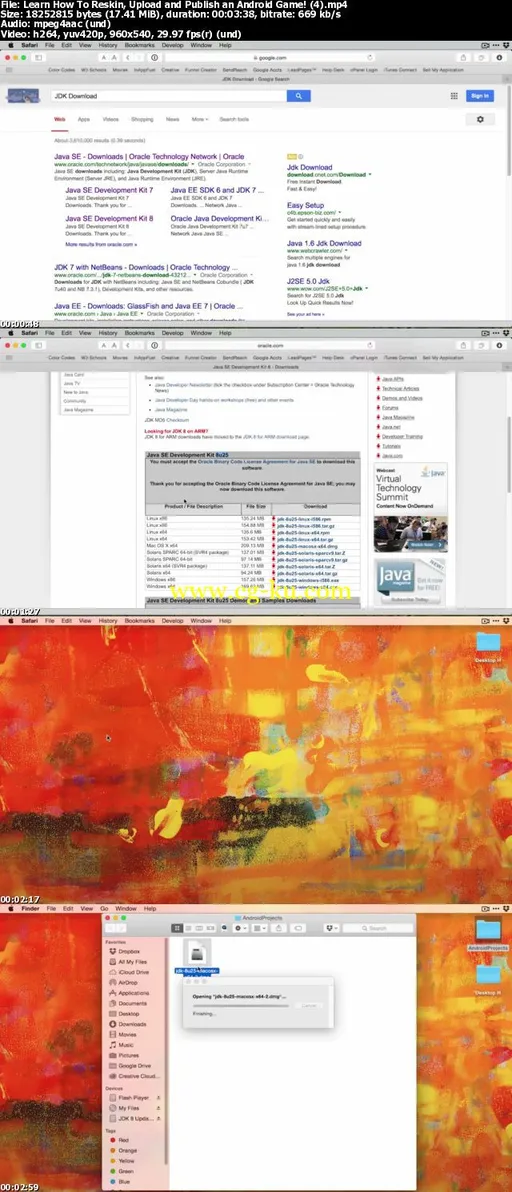Click cPanel Login bookmark in Oracle frame
The width and height of the screenshot is (512, 1192).
363,356
